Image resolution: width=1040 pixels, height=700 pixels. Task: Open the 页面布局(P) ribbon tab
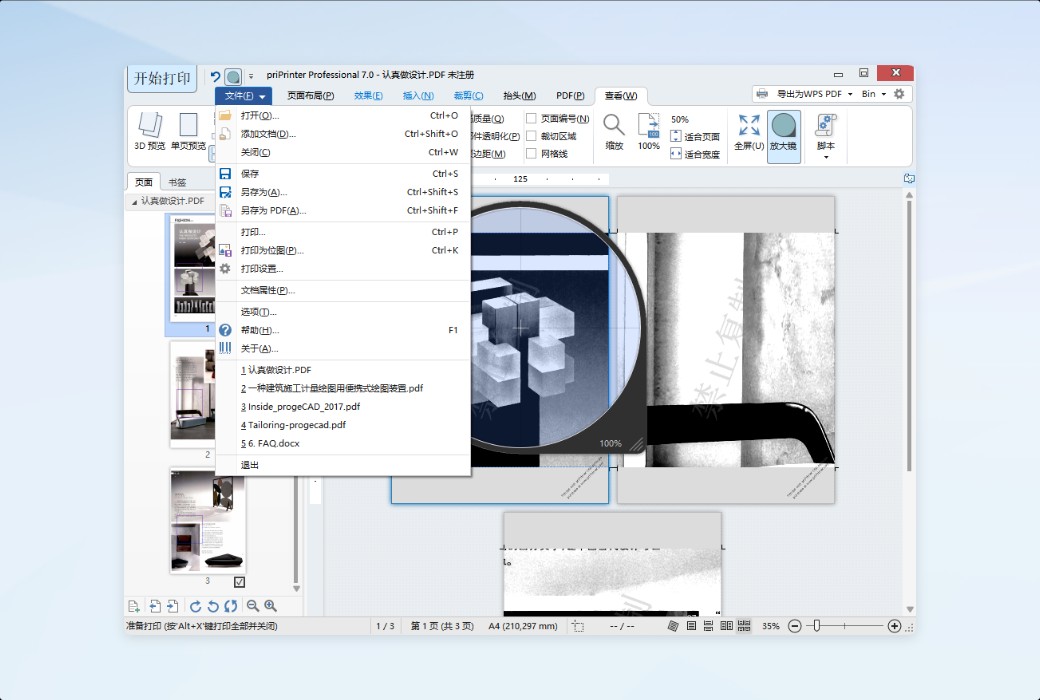(310, 96)
